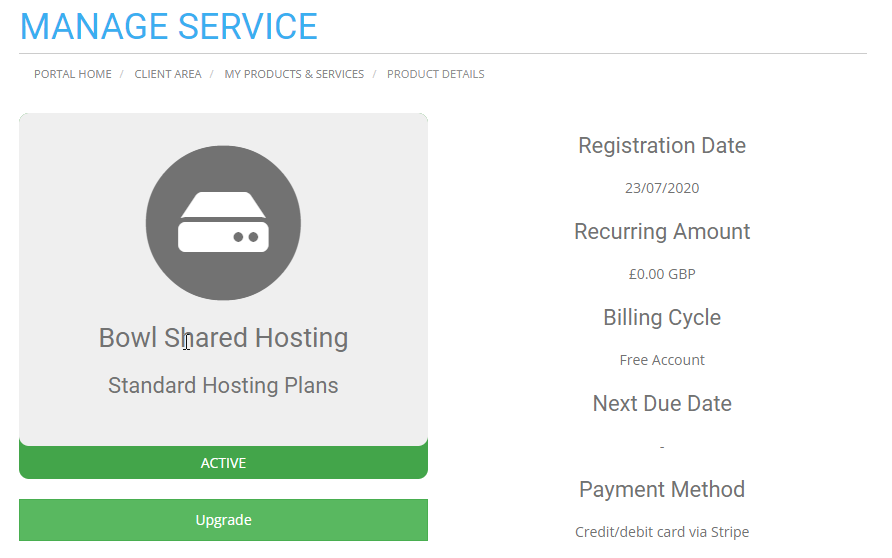Go to Client Area breadcrumb
The height and width of the screenshot is (558, 892).
(168, 74)
